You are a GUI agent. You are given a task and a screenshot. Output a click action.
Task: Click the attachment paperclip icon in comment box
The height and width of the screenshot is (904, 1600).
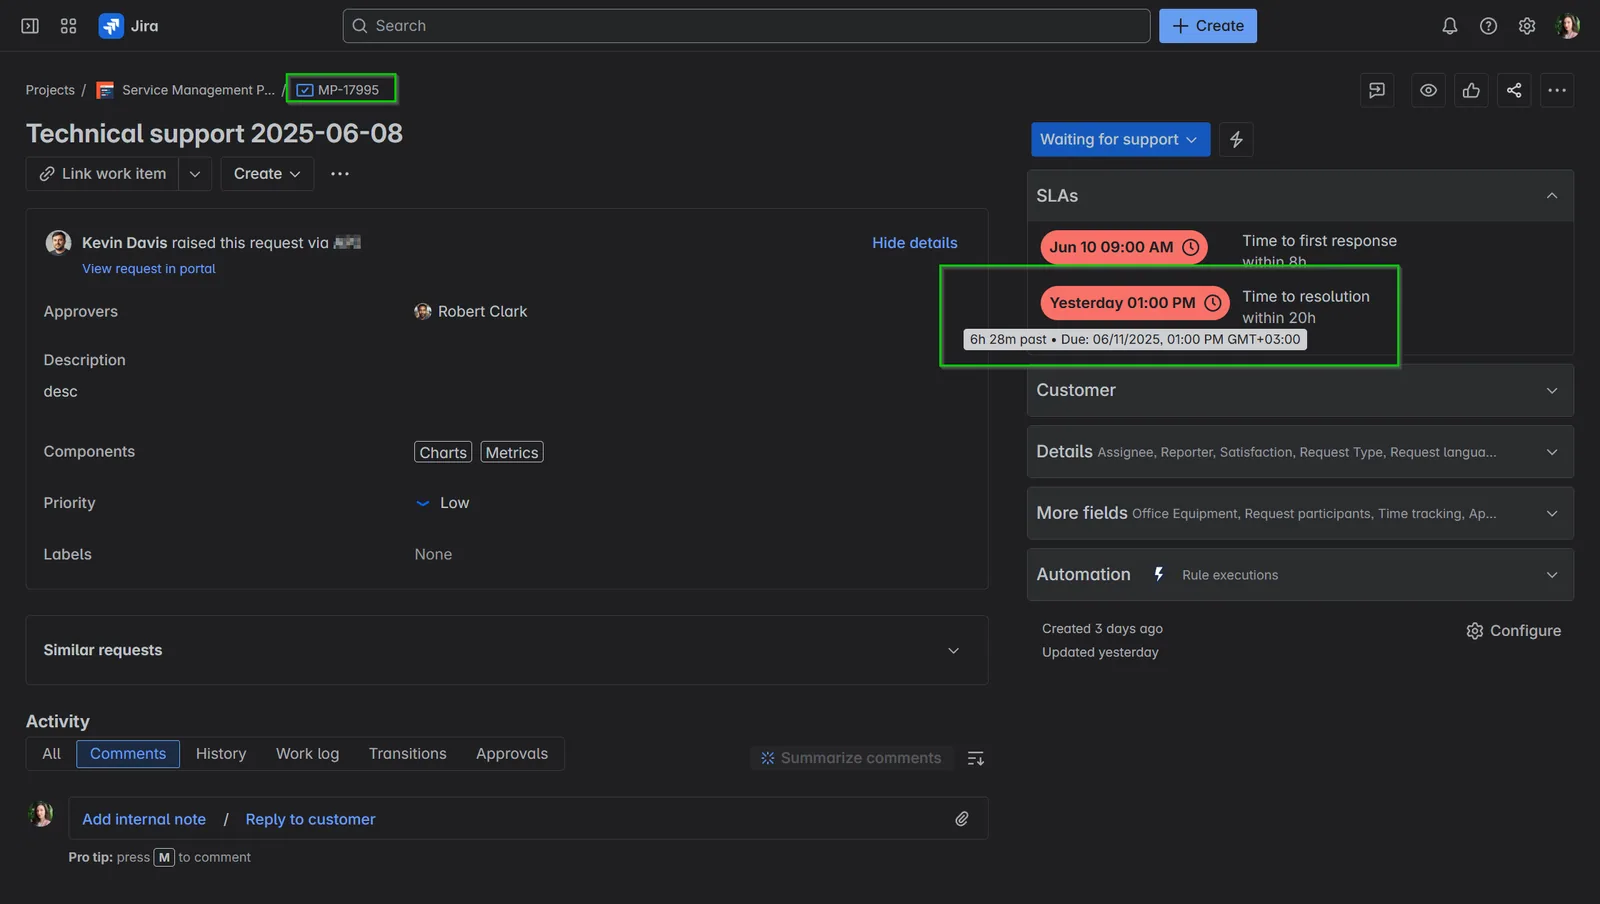point(961,819)
